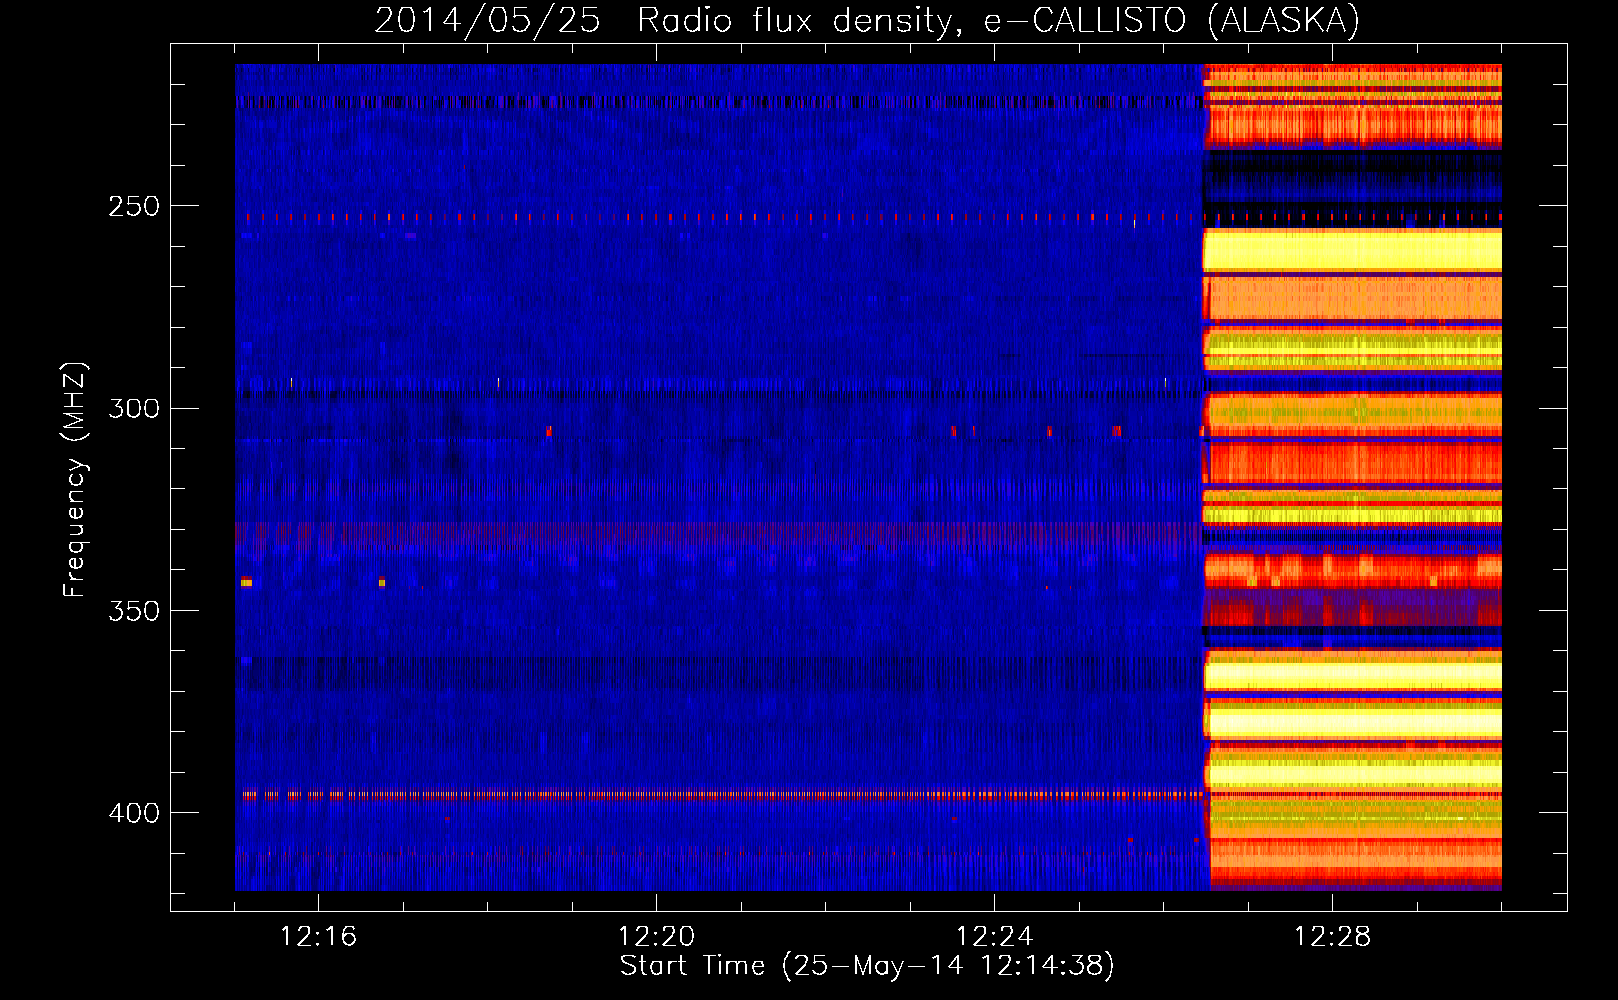
Task: Click the 12:20 time tick label
Action: (x=656, y=937)
